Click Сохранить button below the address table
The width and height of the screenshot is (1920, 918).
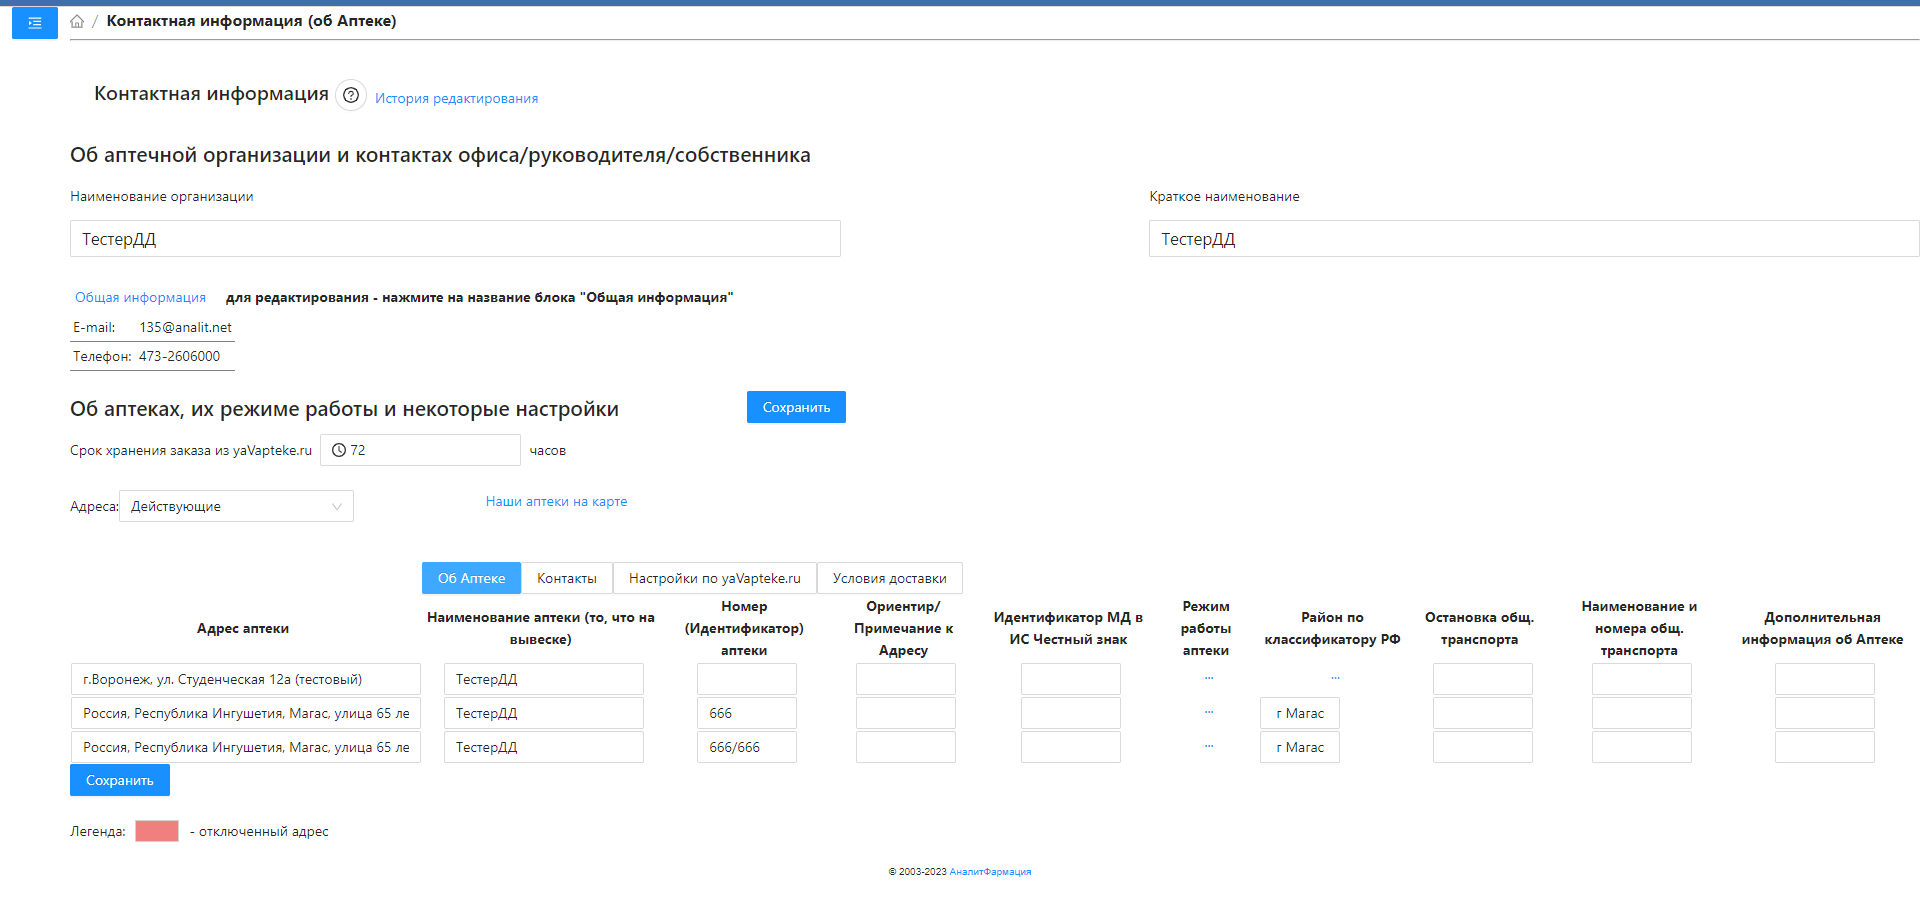tap(120, 780)
